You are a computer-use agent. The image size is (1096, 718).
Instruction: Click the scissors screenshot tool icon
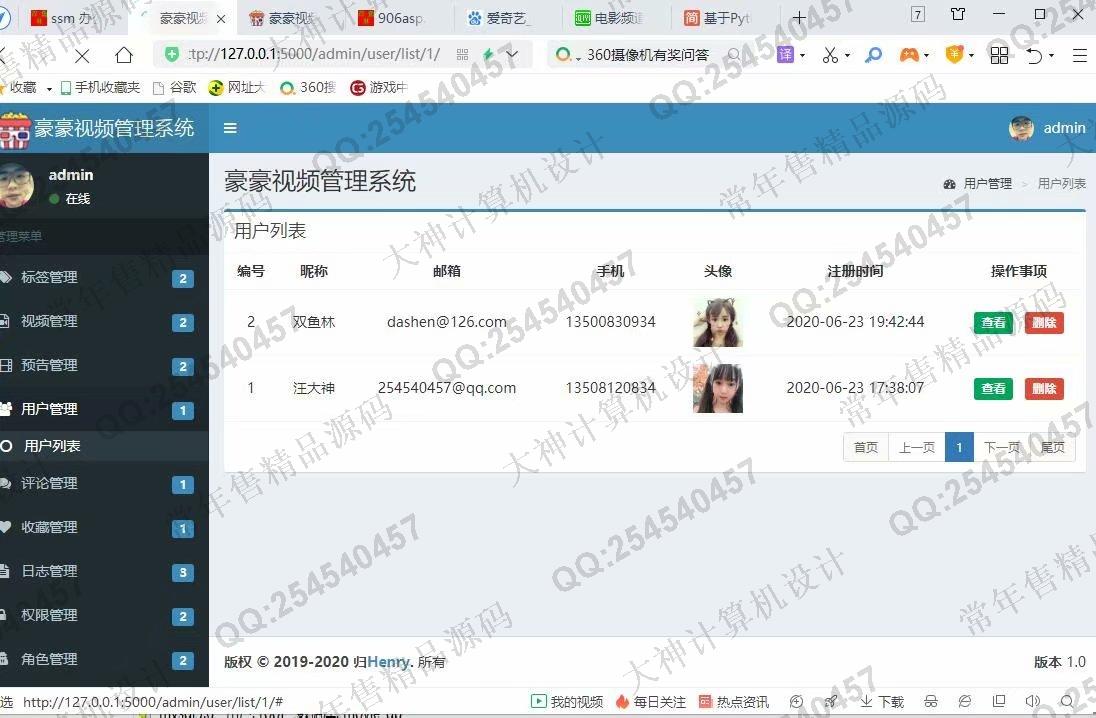click(x=830, y=55)
